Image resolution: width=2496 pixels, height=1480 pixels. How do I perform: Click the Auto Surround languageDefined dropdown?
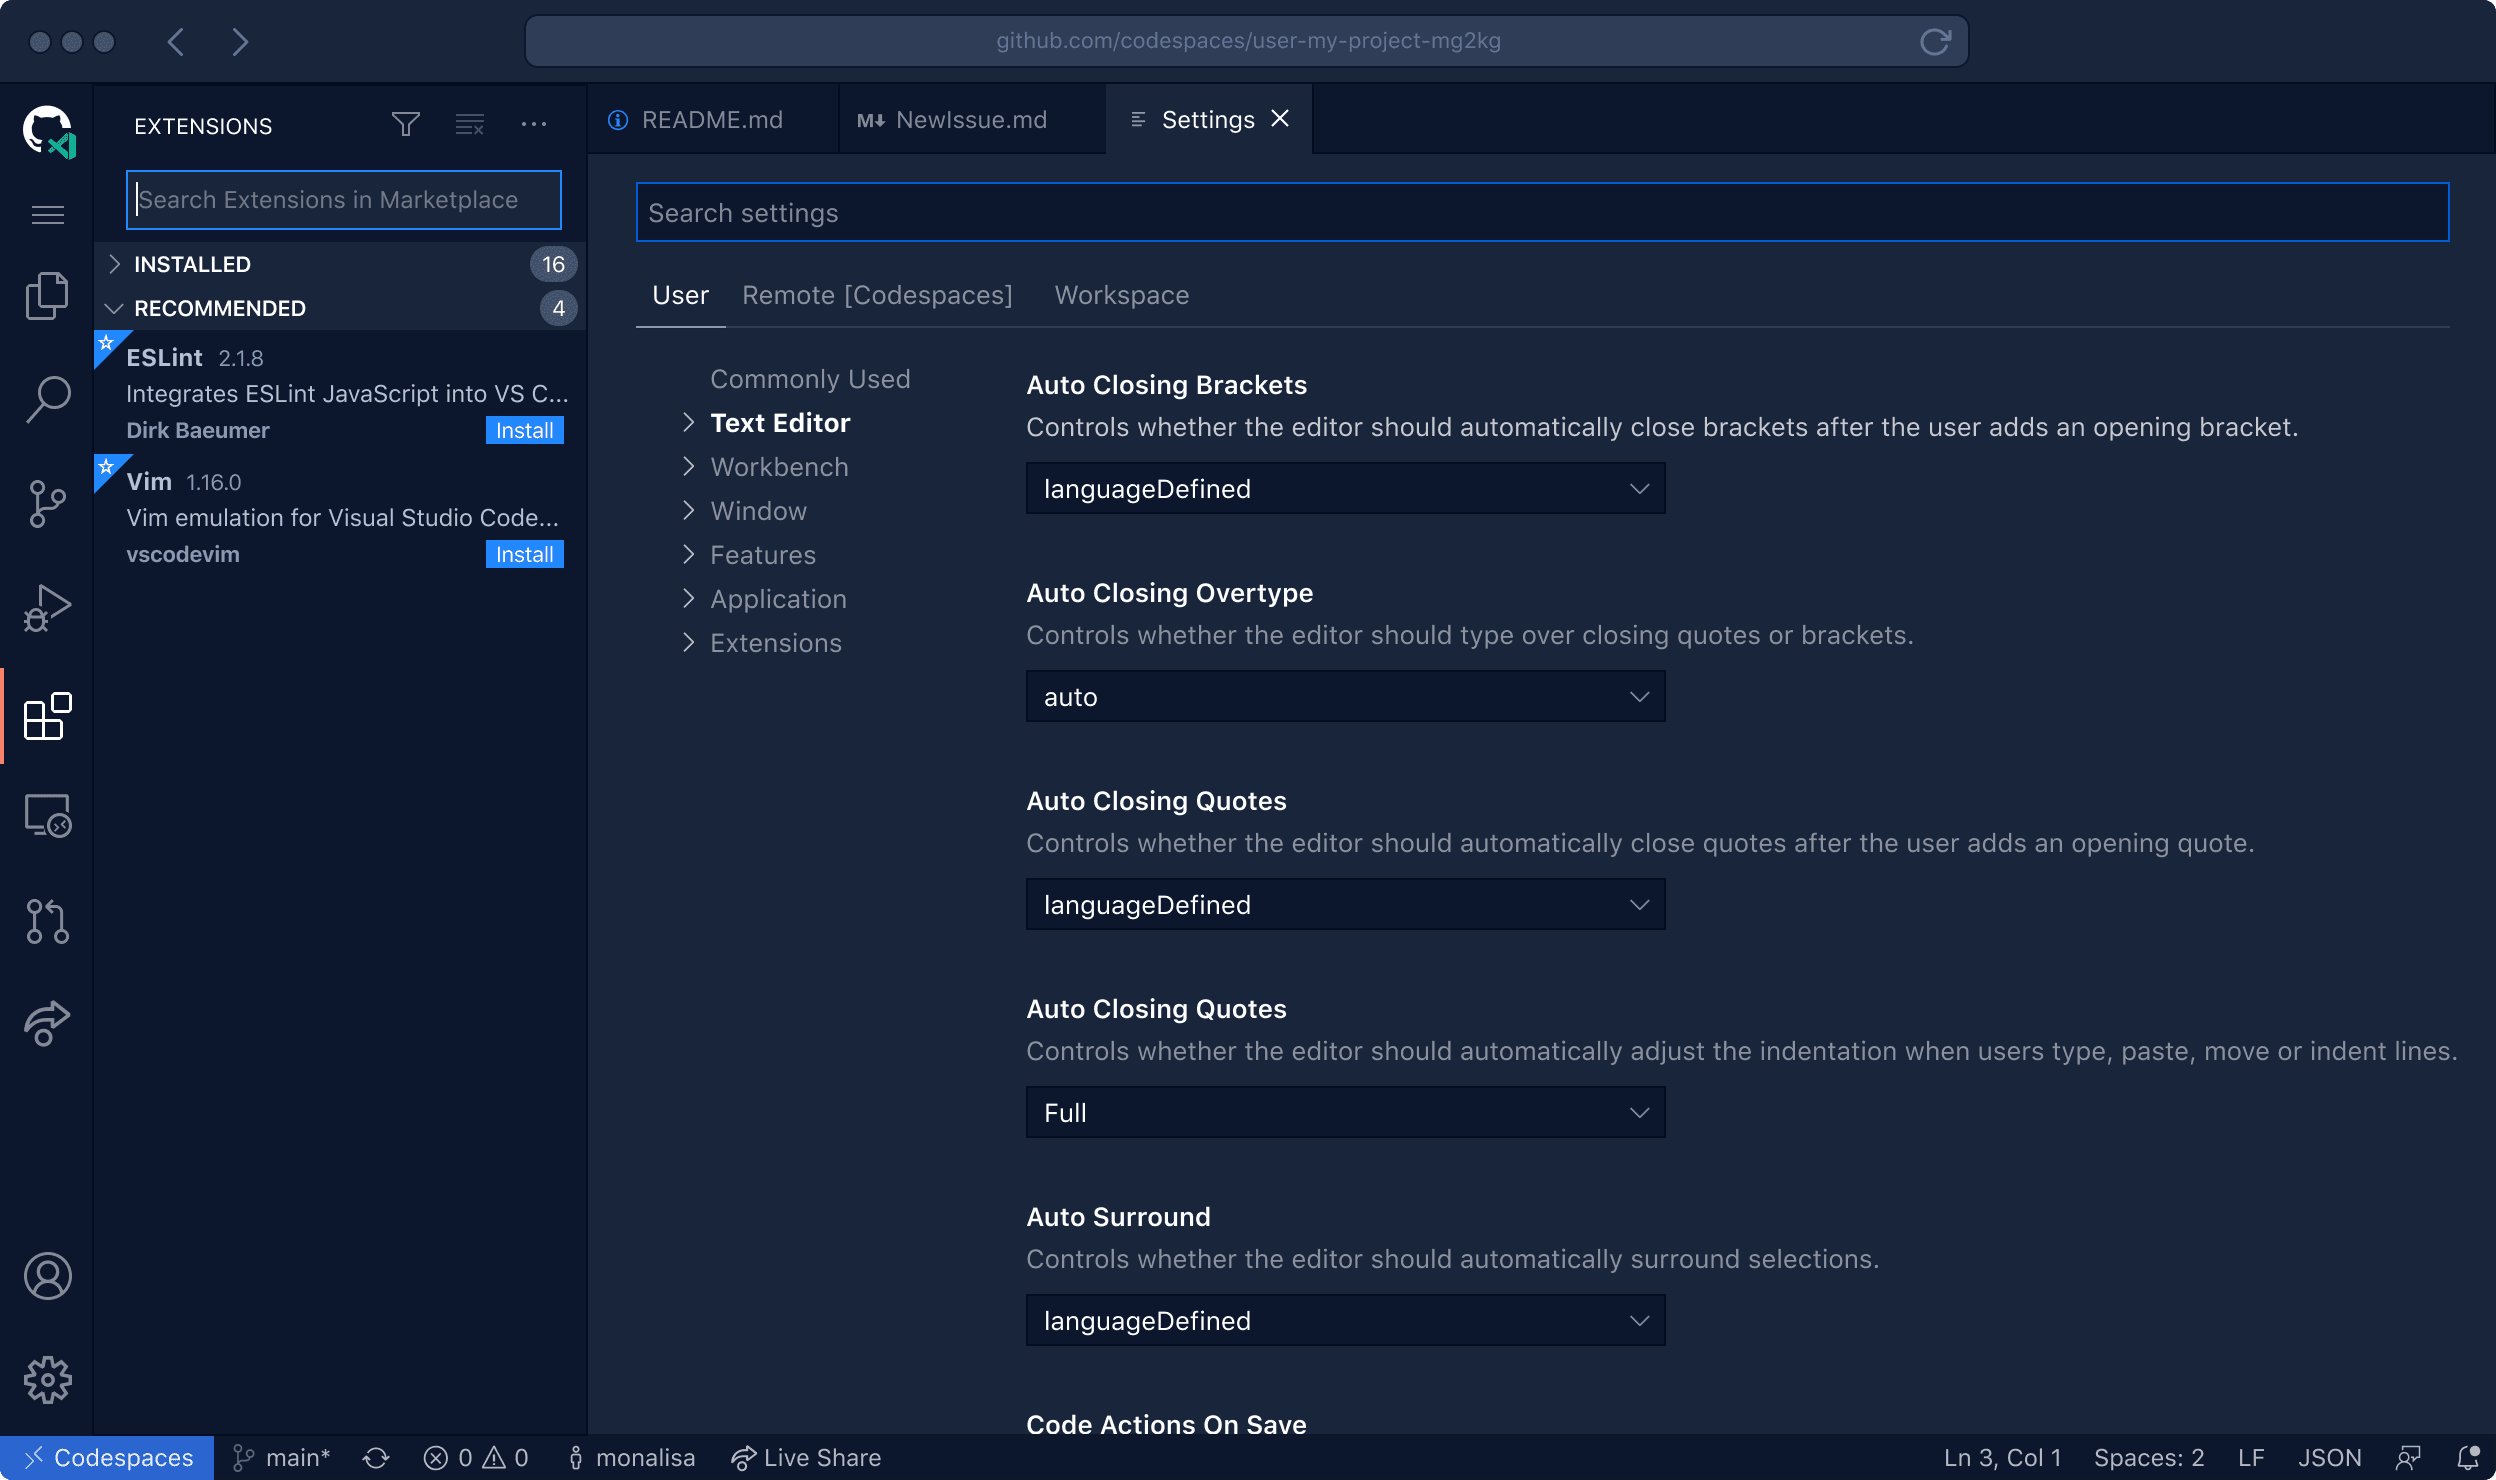tap(1344, 1320)
